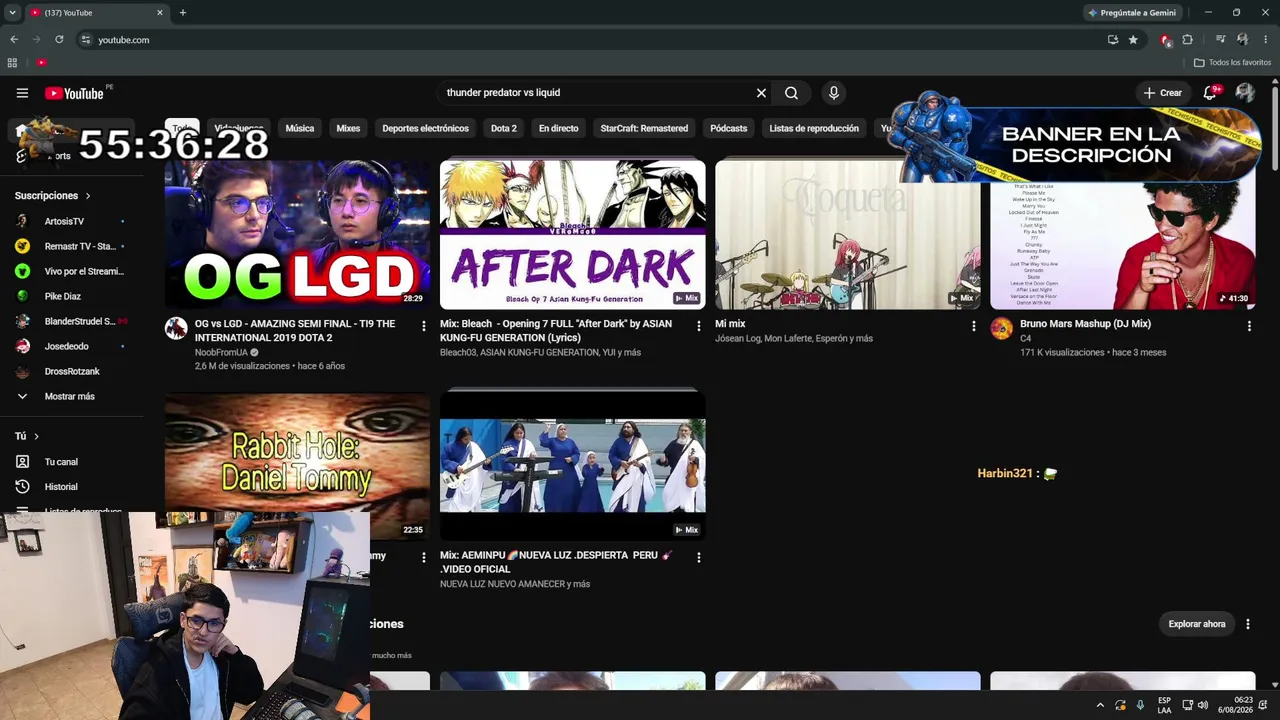Open Mi mix options menu
The height and width of the screenshot is (720, 1280).
[x=974, y=326]
